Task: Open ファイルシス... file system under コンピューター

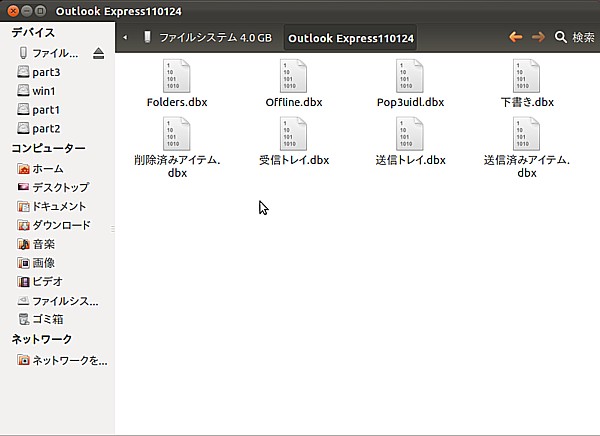Action: (57, 301)
